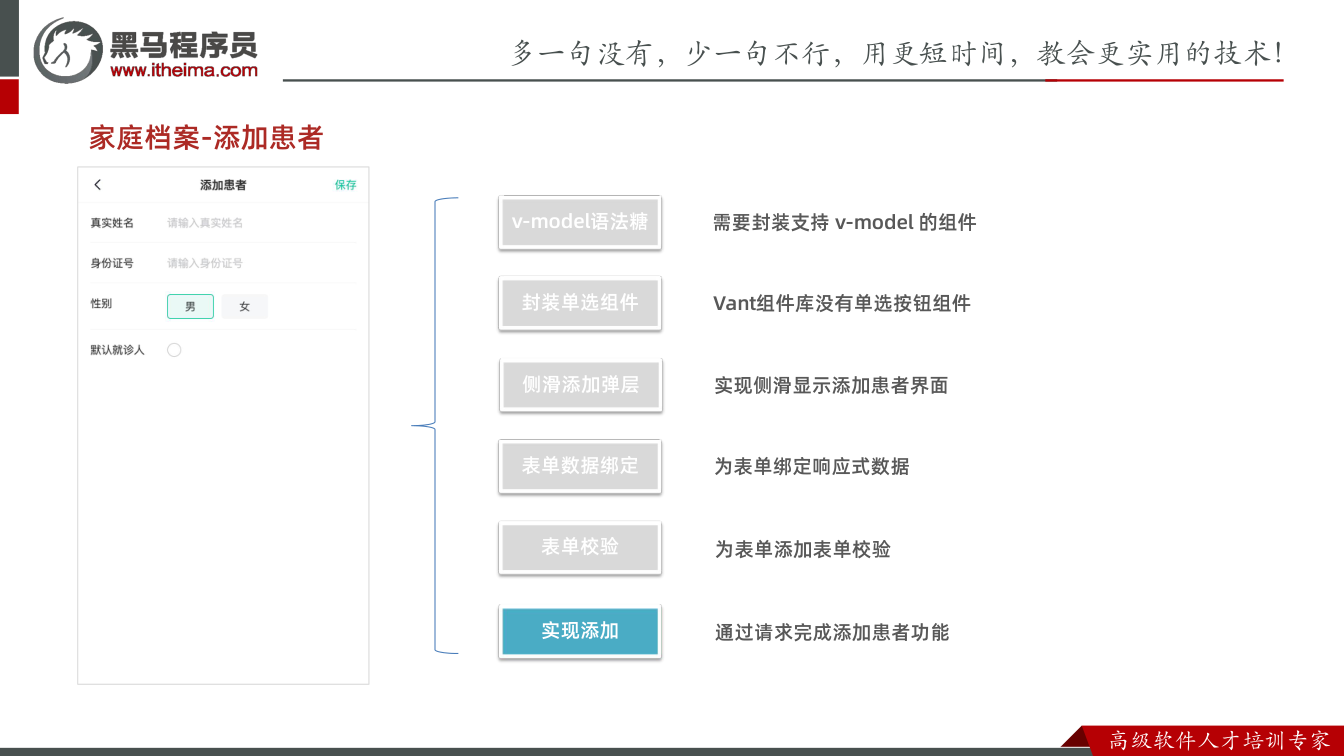Click the highlighted 实现添加 step box

pos(580,631)
